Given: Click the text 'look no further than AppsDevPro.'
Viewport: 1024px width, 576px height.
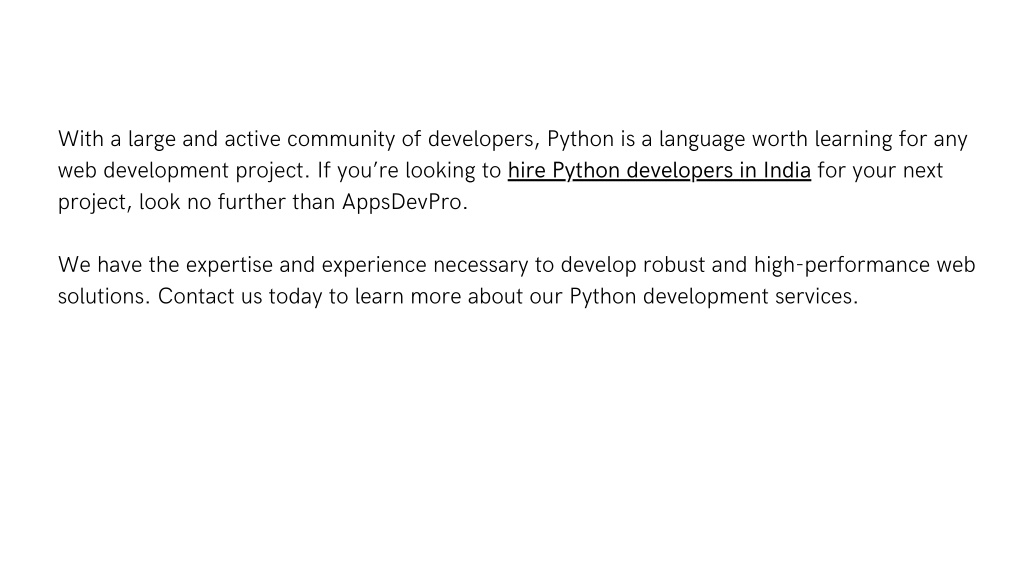Looking at the screenshot, I should (x=304, y=202).
